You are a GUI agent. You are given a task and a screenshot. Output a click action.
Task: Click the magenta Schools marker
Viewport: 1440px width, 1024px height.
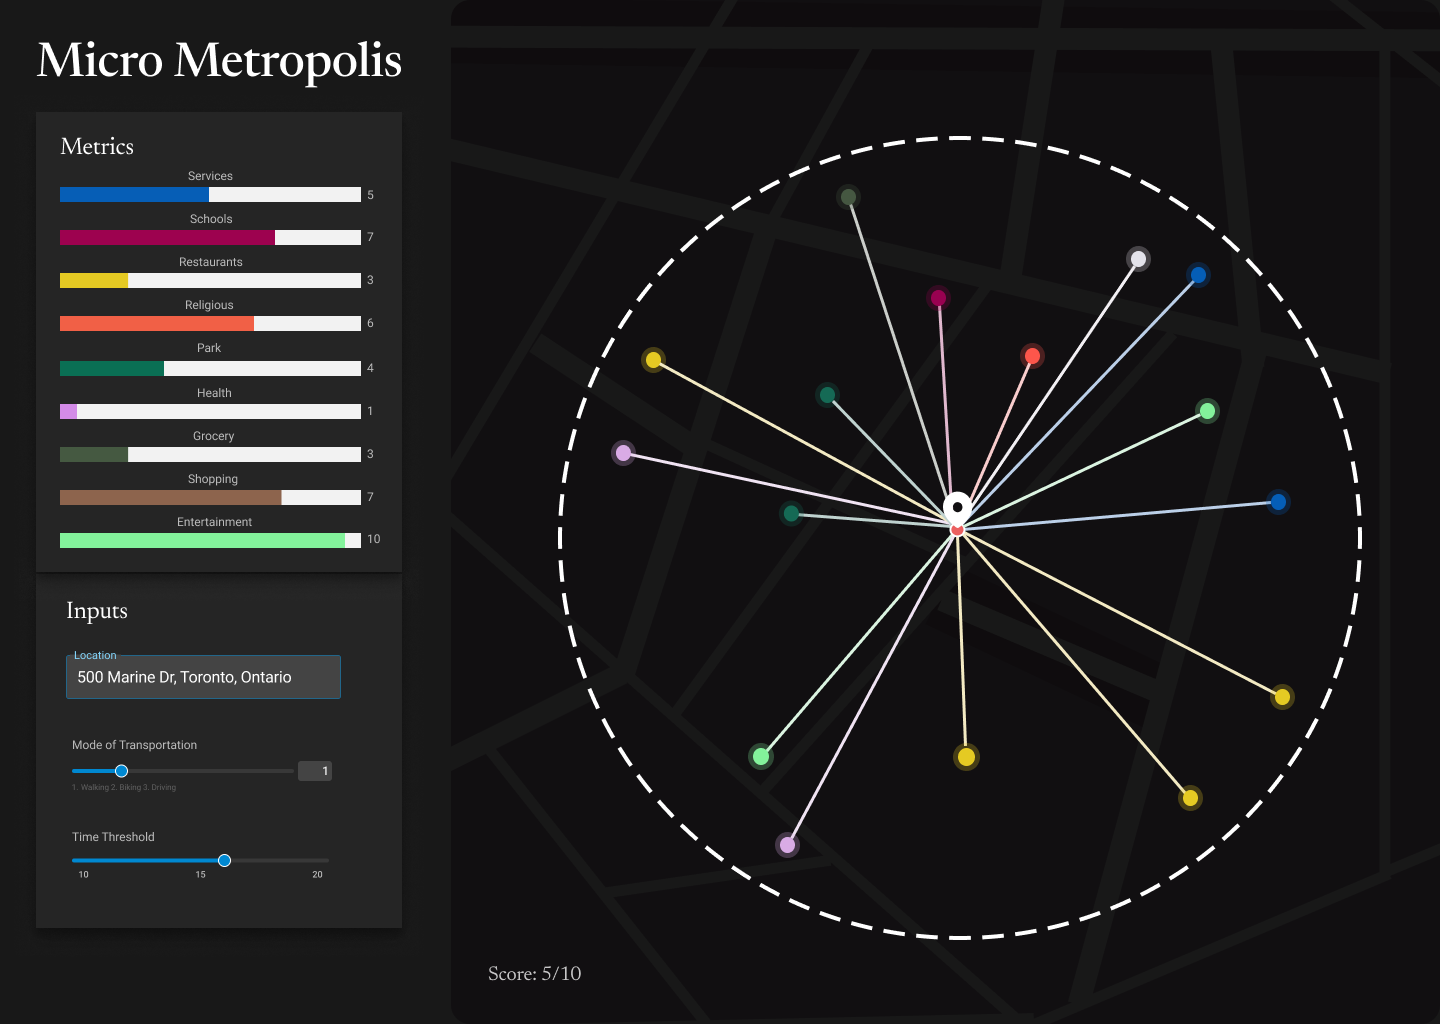point(938,297)
